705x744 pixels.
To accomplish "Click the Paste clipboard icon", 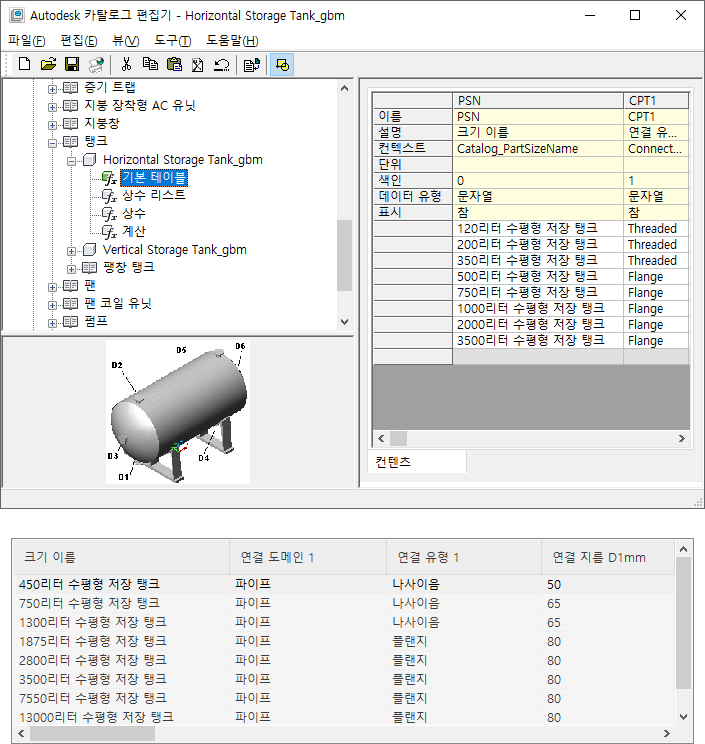I will (x=174, y=64).
